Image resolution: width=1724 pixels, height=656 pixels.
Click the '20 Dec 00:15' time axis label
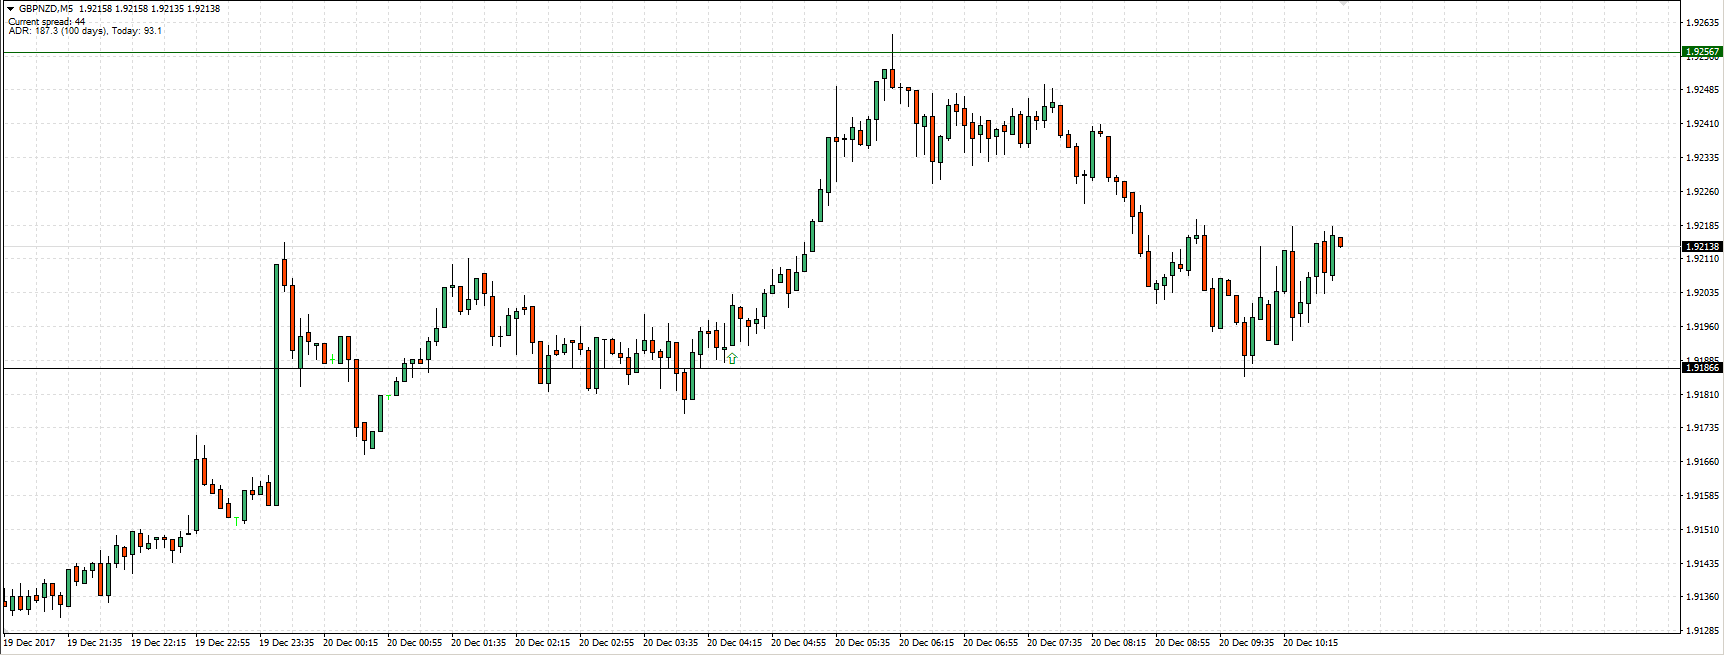click(x=350, y=643)
